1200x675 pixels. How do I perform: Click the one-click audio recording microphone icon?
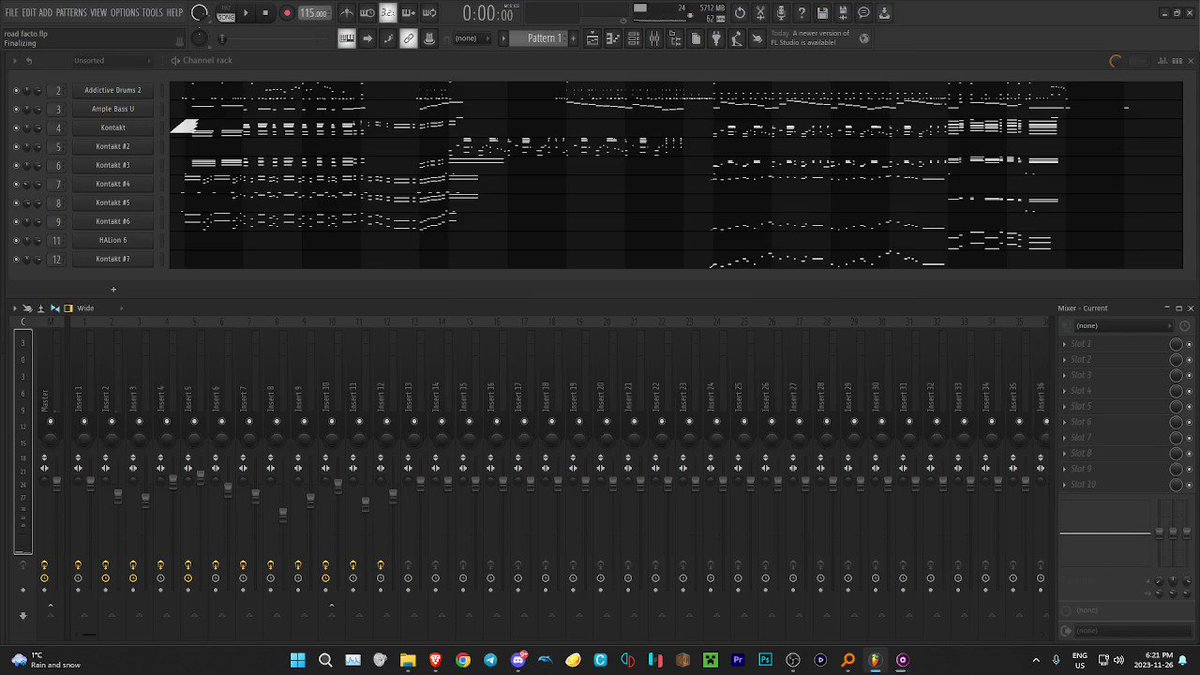pos(781,13)
